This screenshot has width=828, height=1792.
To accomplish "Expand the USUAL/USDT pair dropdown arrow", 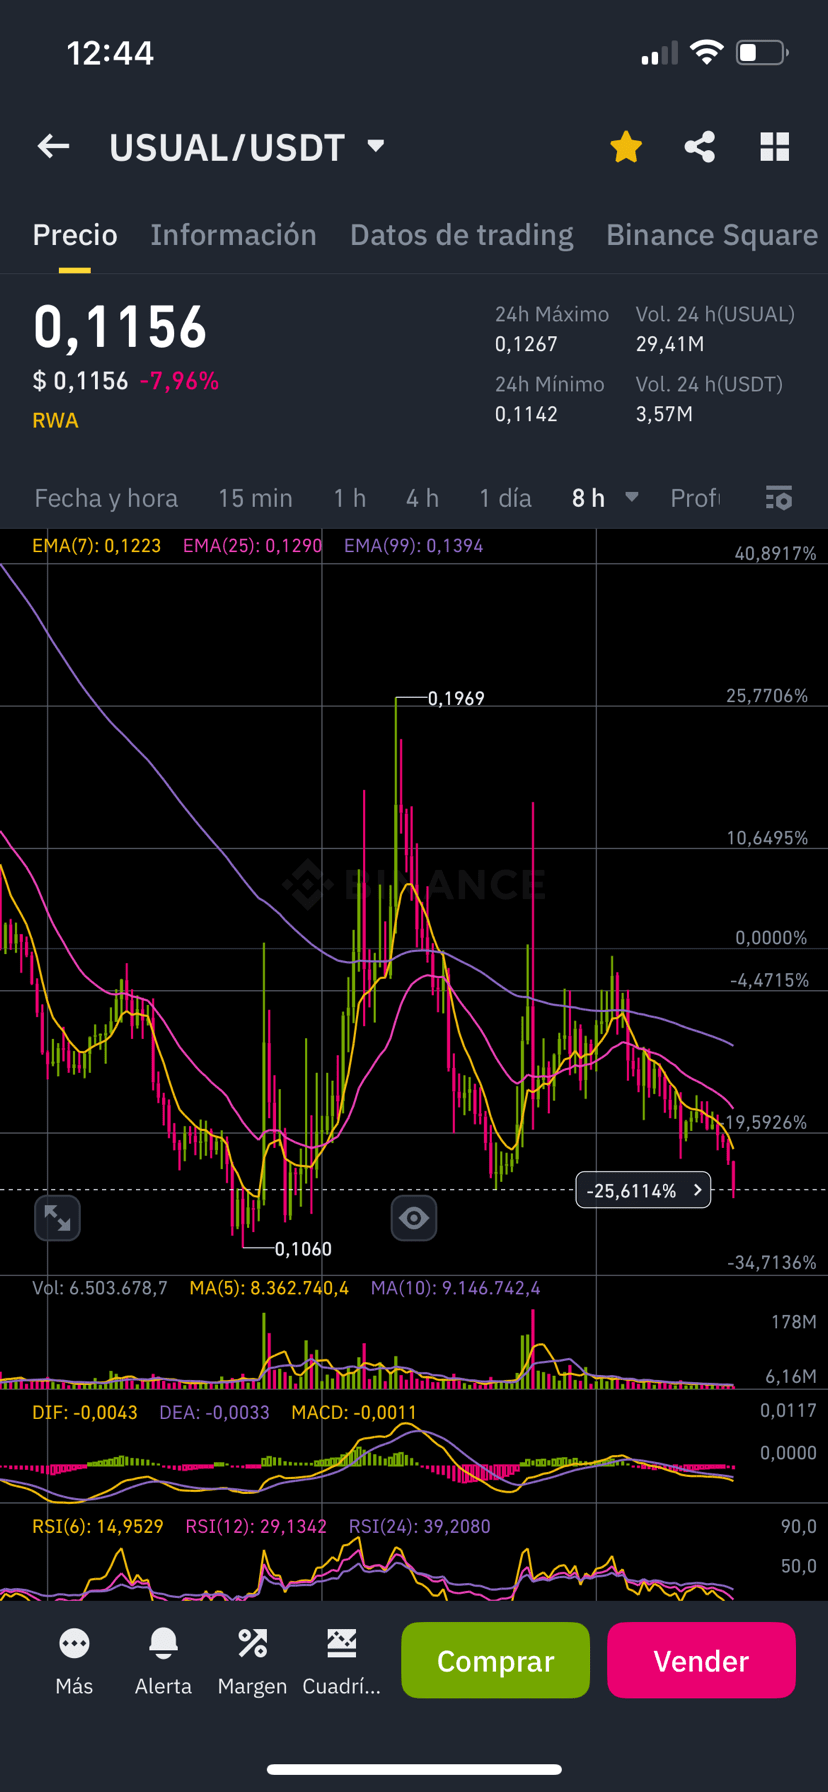I will (376, 146).
